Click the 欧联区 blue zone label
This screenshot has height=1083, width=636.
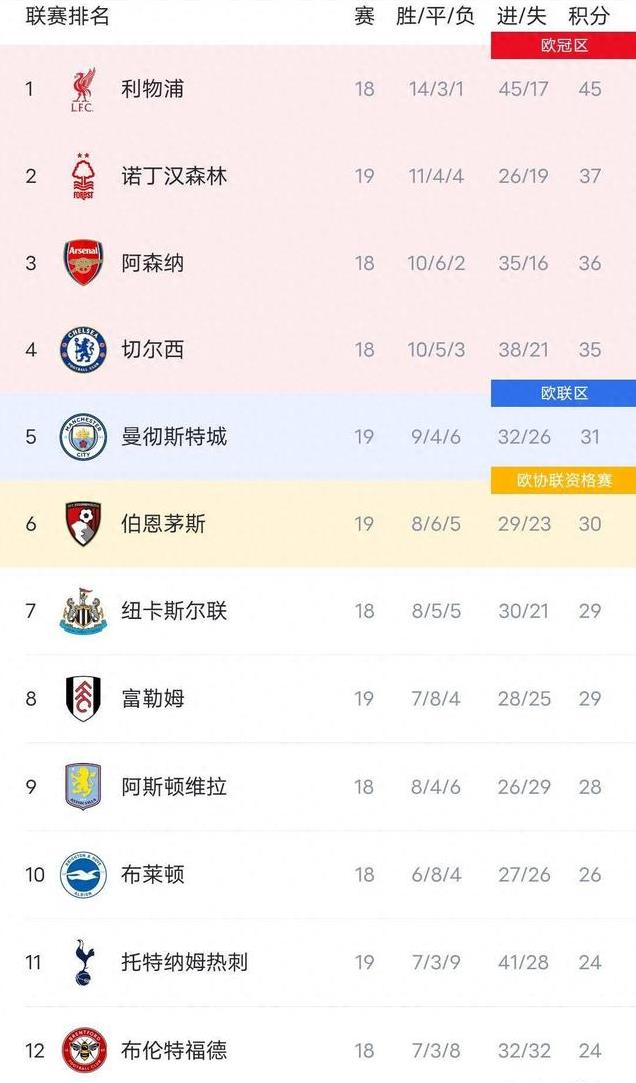(x=563, y=394)
